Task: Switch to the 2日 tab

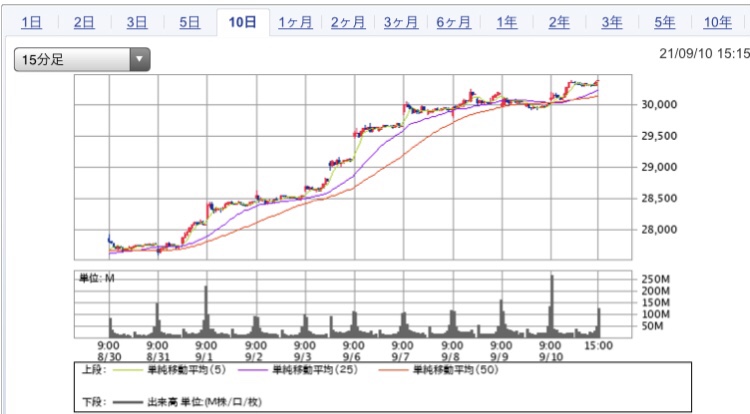Action: (84, 21)
